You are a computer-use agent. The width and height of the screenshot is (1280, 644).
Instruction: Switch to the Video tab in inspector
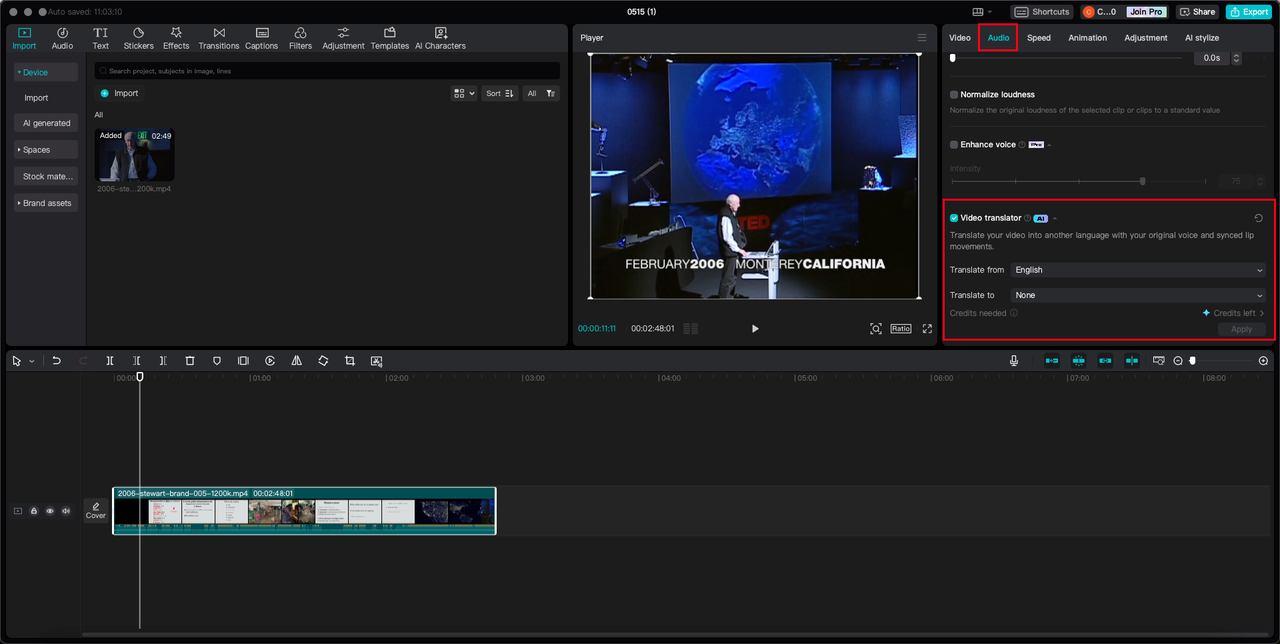(960, 38)
